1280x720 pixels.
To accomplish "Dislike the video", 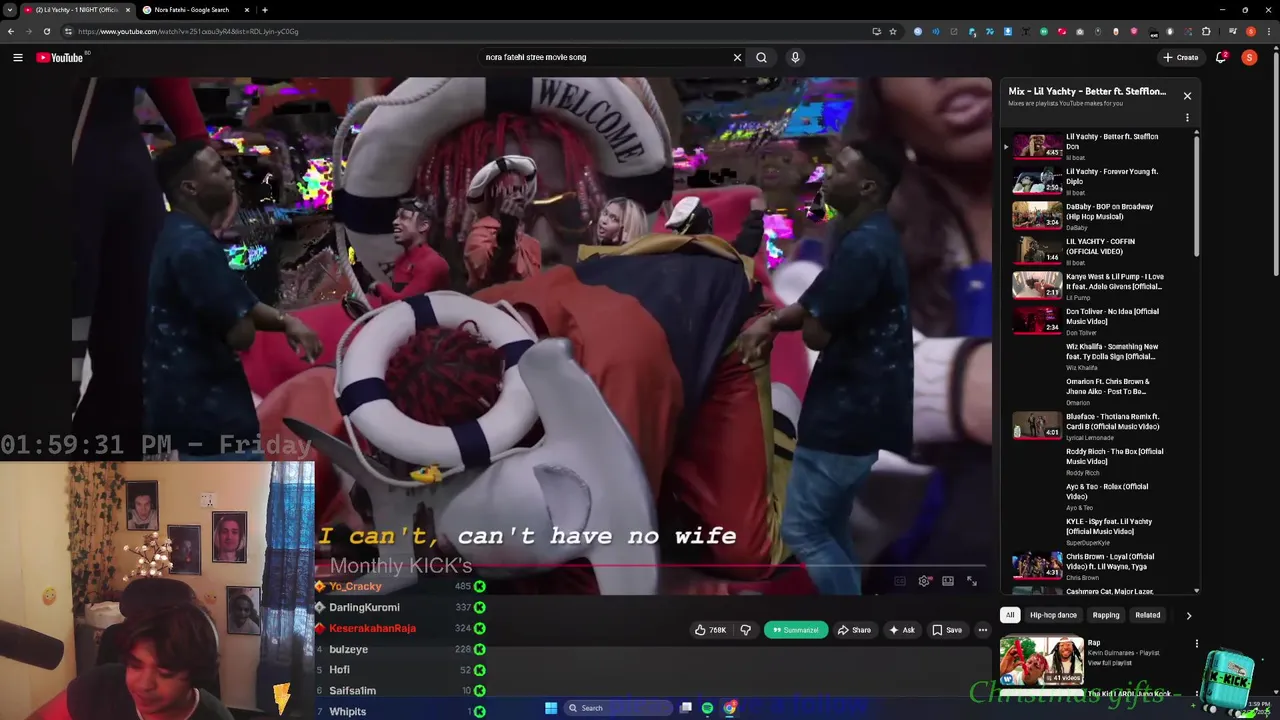I will coord(745,630).
